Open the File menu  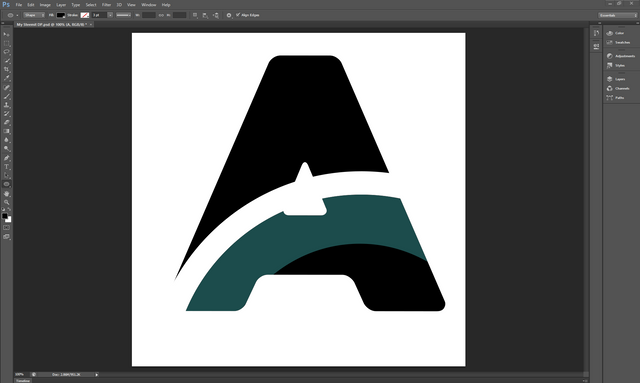(x=19, y=5)
